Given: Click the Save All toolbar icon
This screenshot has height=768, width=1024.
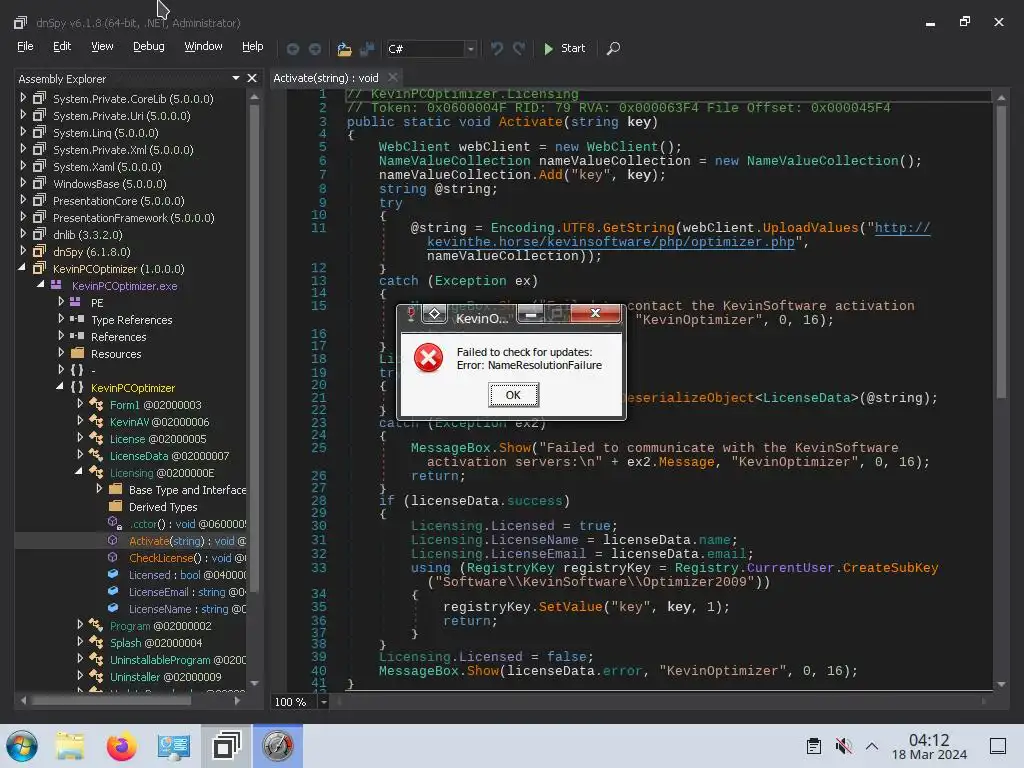Looking at the screenshot, I should coord(367,49).
